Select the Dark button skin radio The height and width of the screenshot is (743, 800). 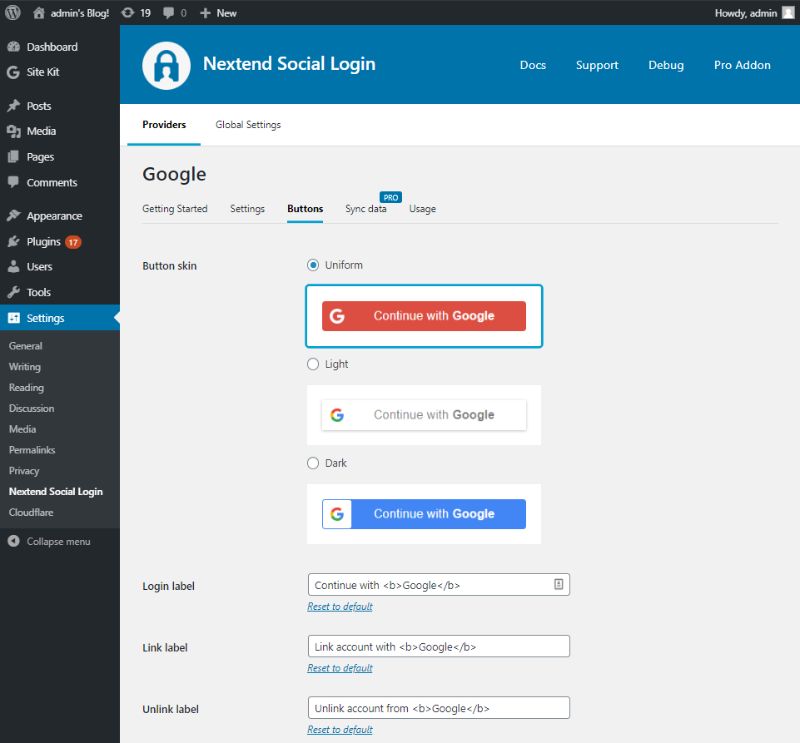tap(313, 463)
